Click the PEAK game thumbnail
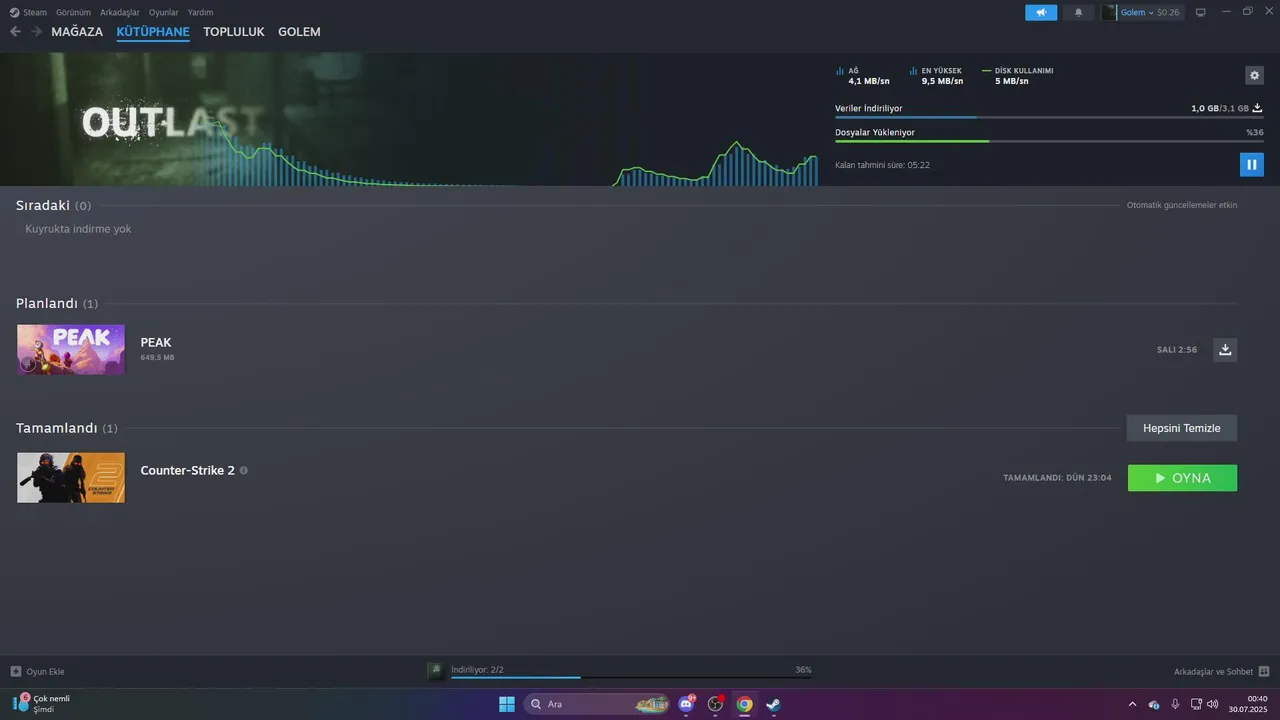 (71, 349)
